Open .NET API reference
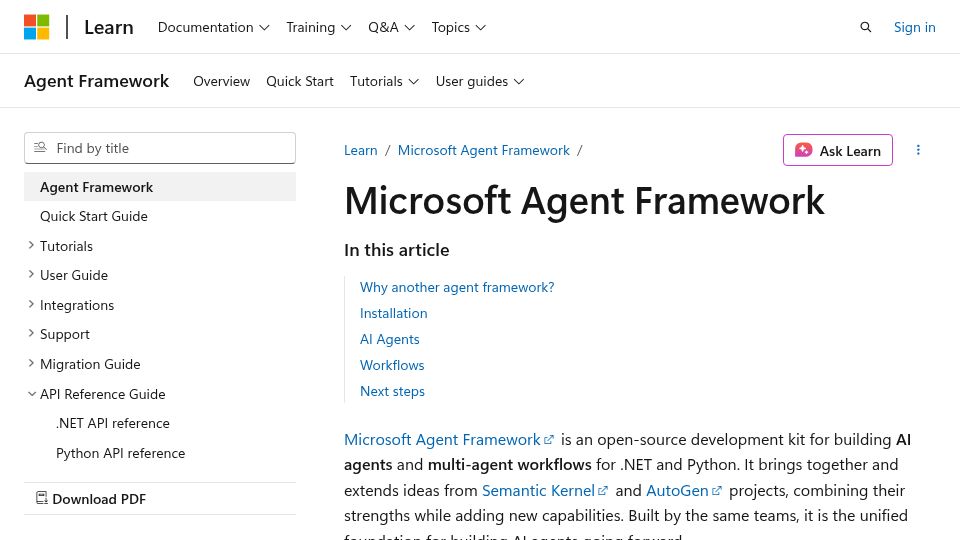Screen dimensions: 960x540 (x=113, y=423)
